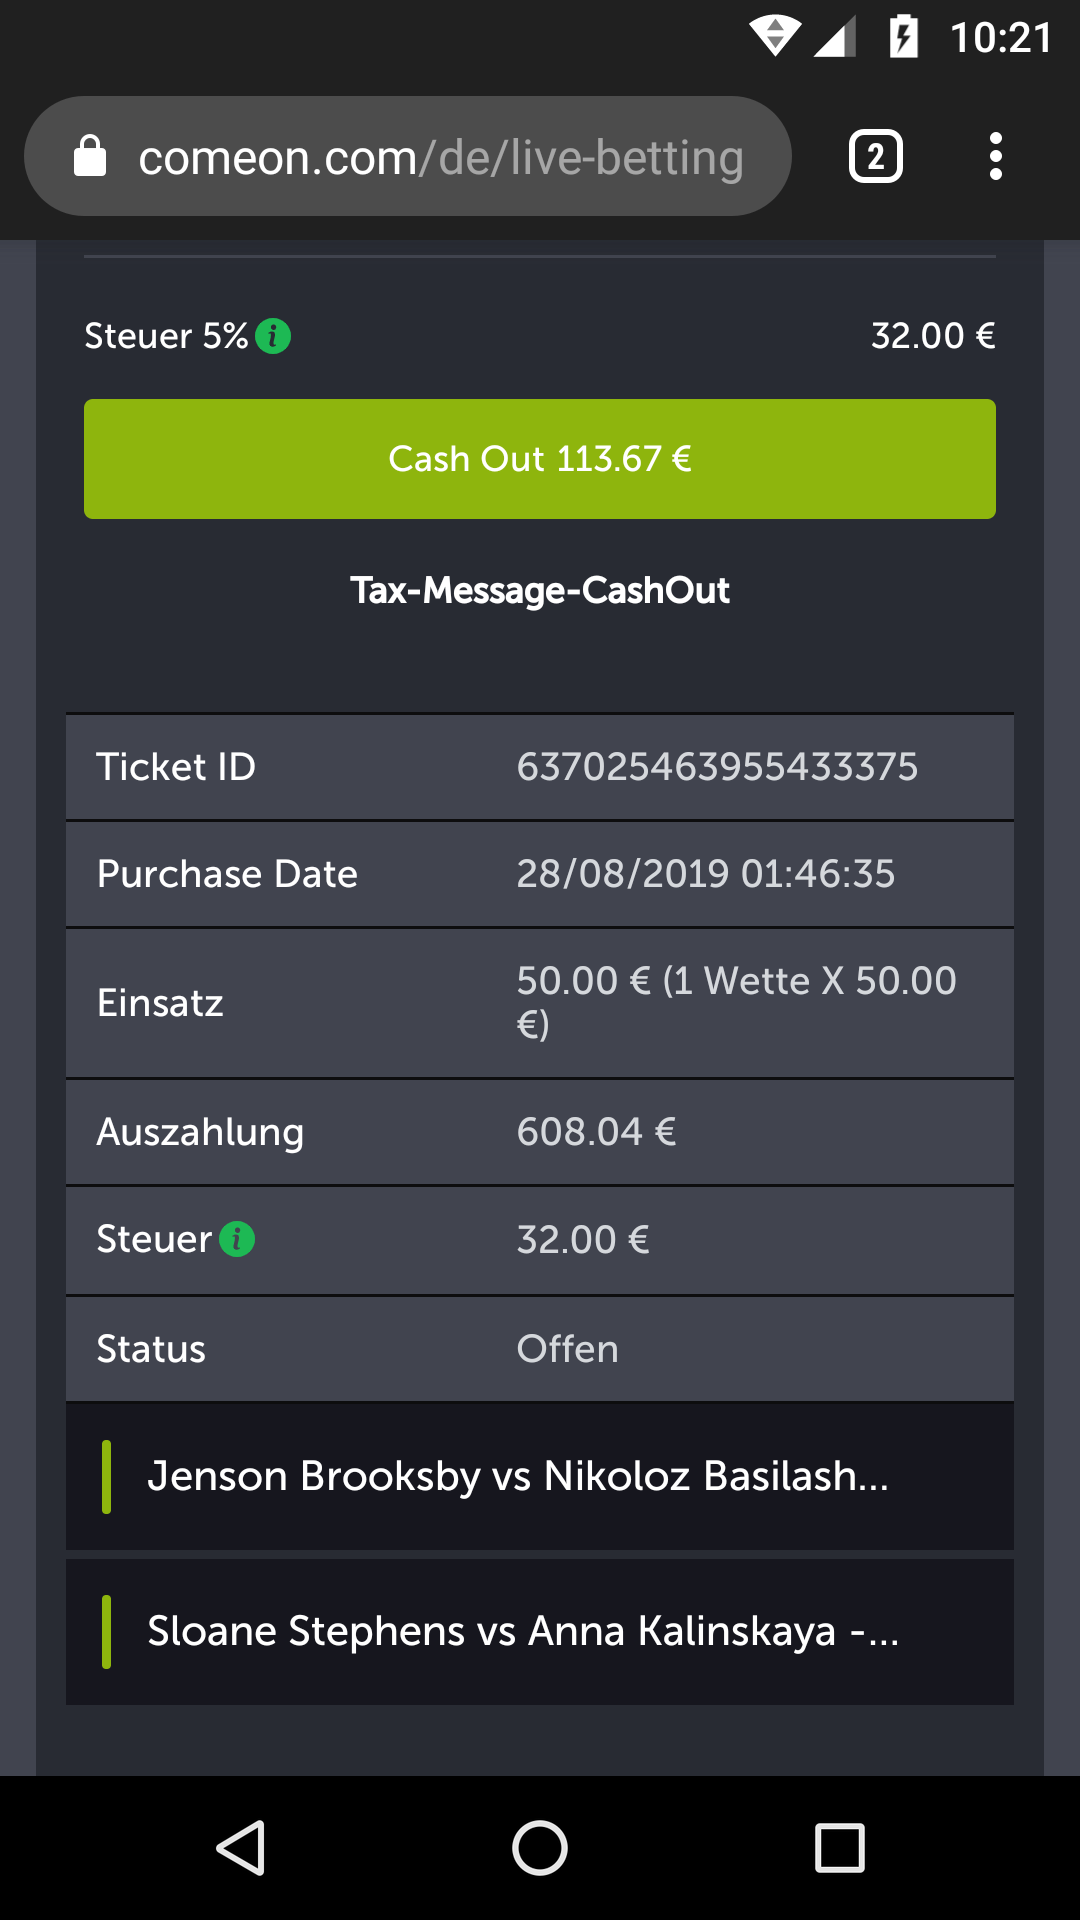Open the browser tab switcher
The height and width of the screenshot is (1920, 1080).
pos(875,157)
